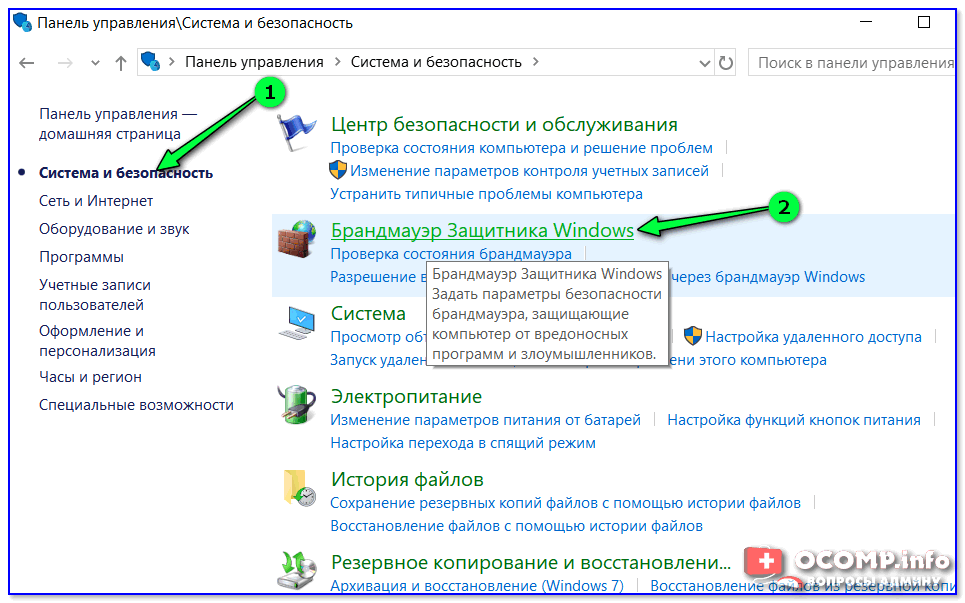The height and width of the screenshot is (603, 965).
Task: Click Сохранение резервных копий файлов link
Action: click(565, 503)
